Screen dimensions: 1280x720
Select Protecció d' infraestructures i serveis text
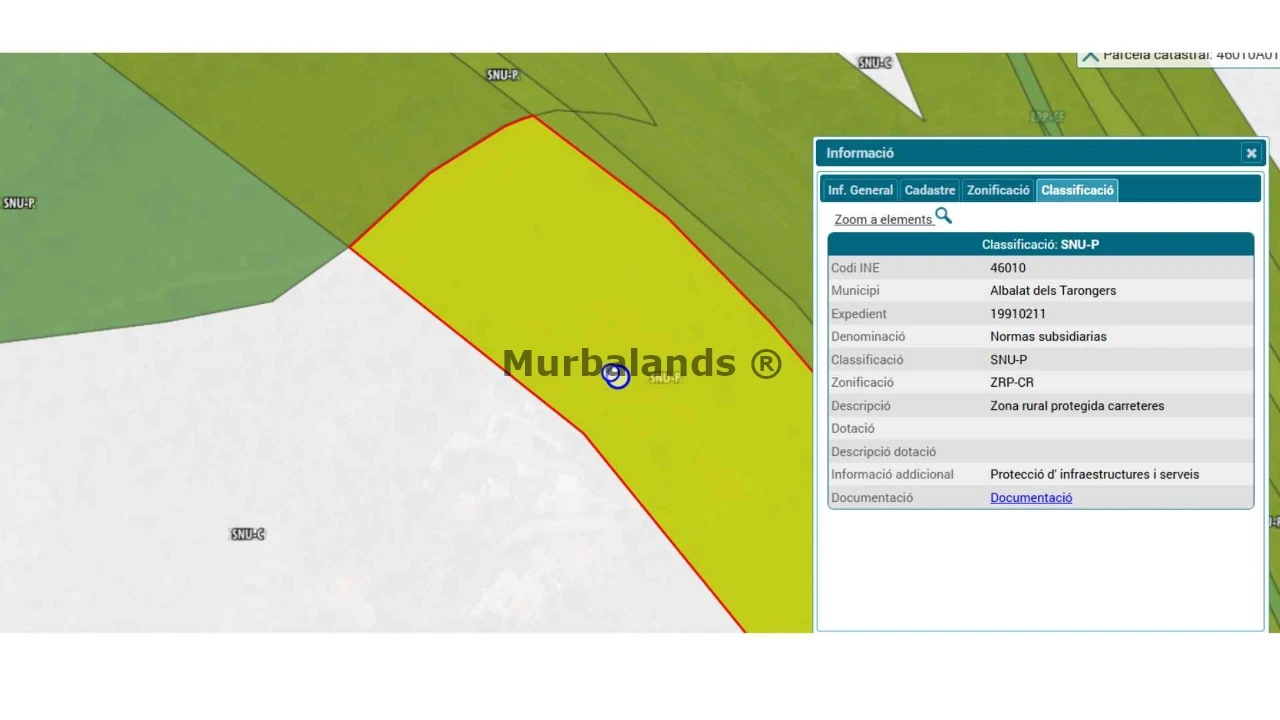(x=1094, y=475)
